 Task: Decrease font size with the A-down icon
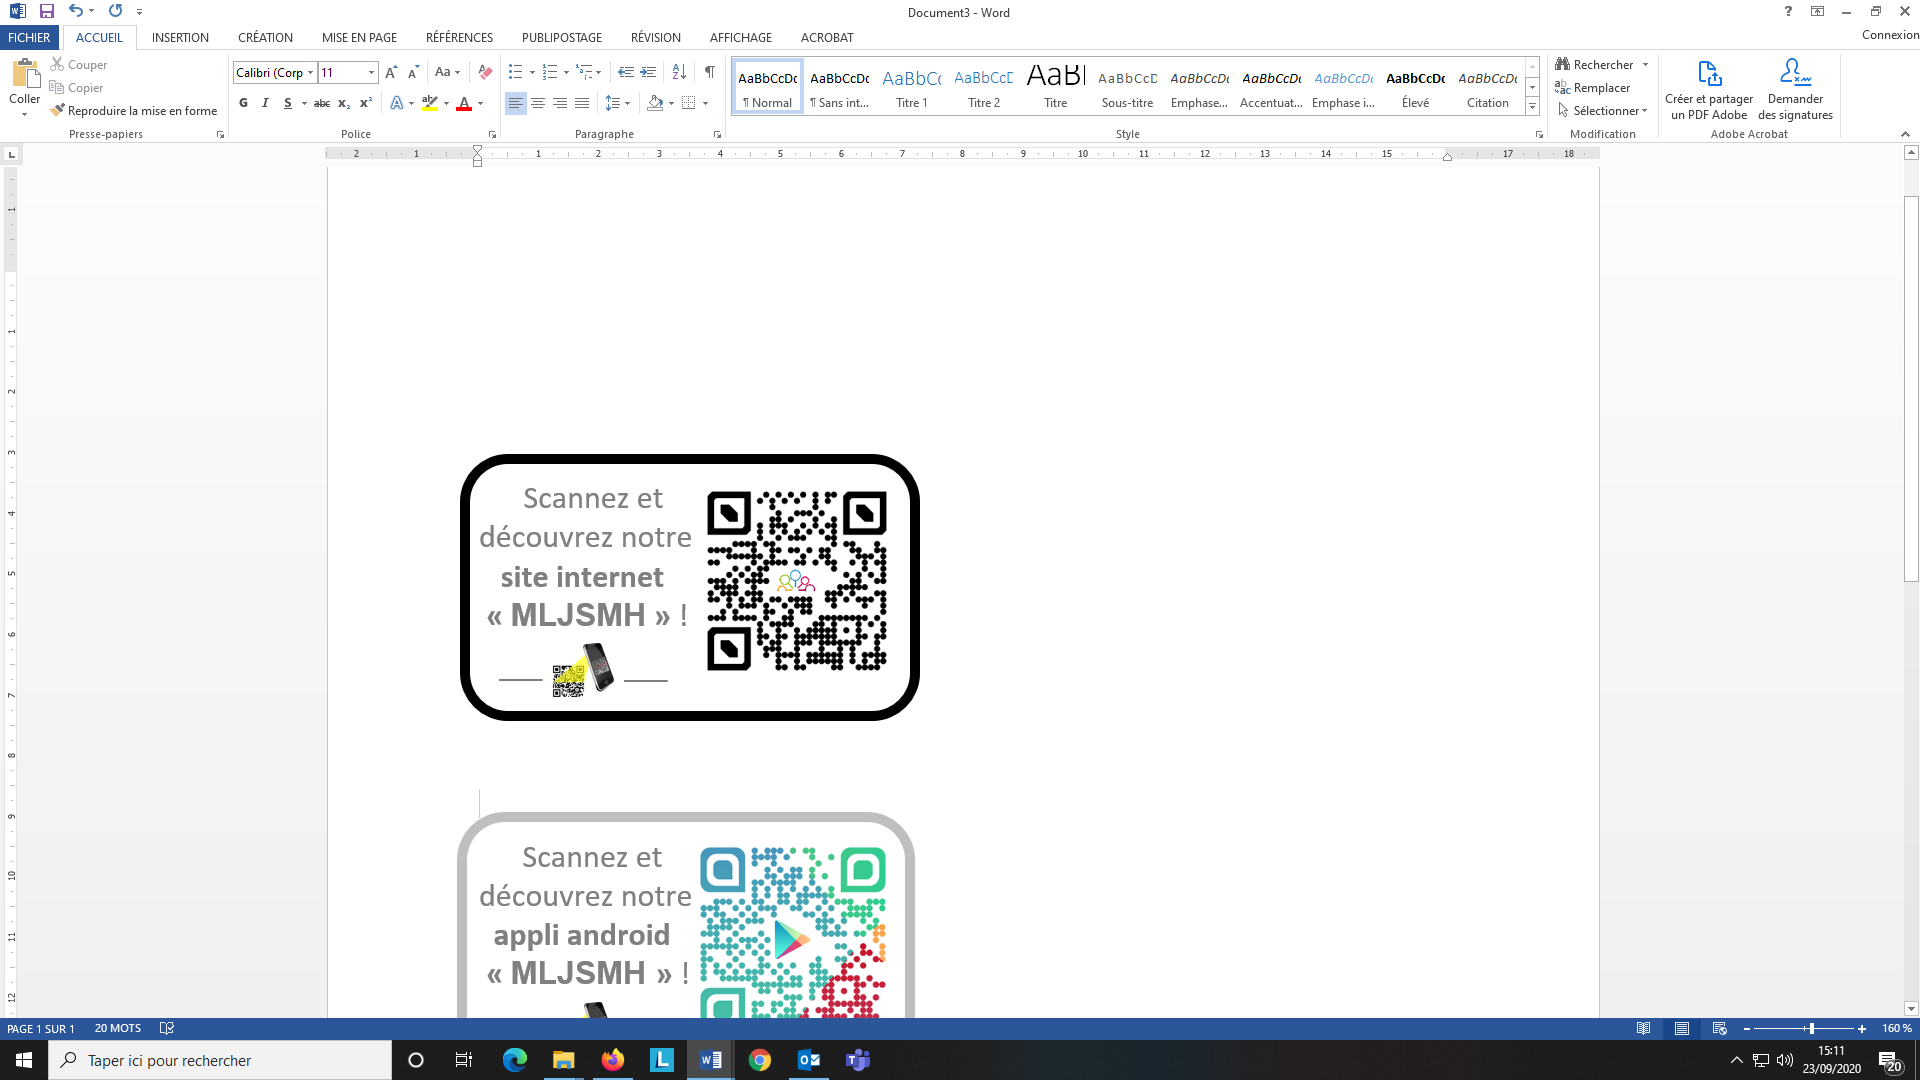pos(413,72)
